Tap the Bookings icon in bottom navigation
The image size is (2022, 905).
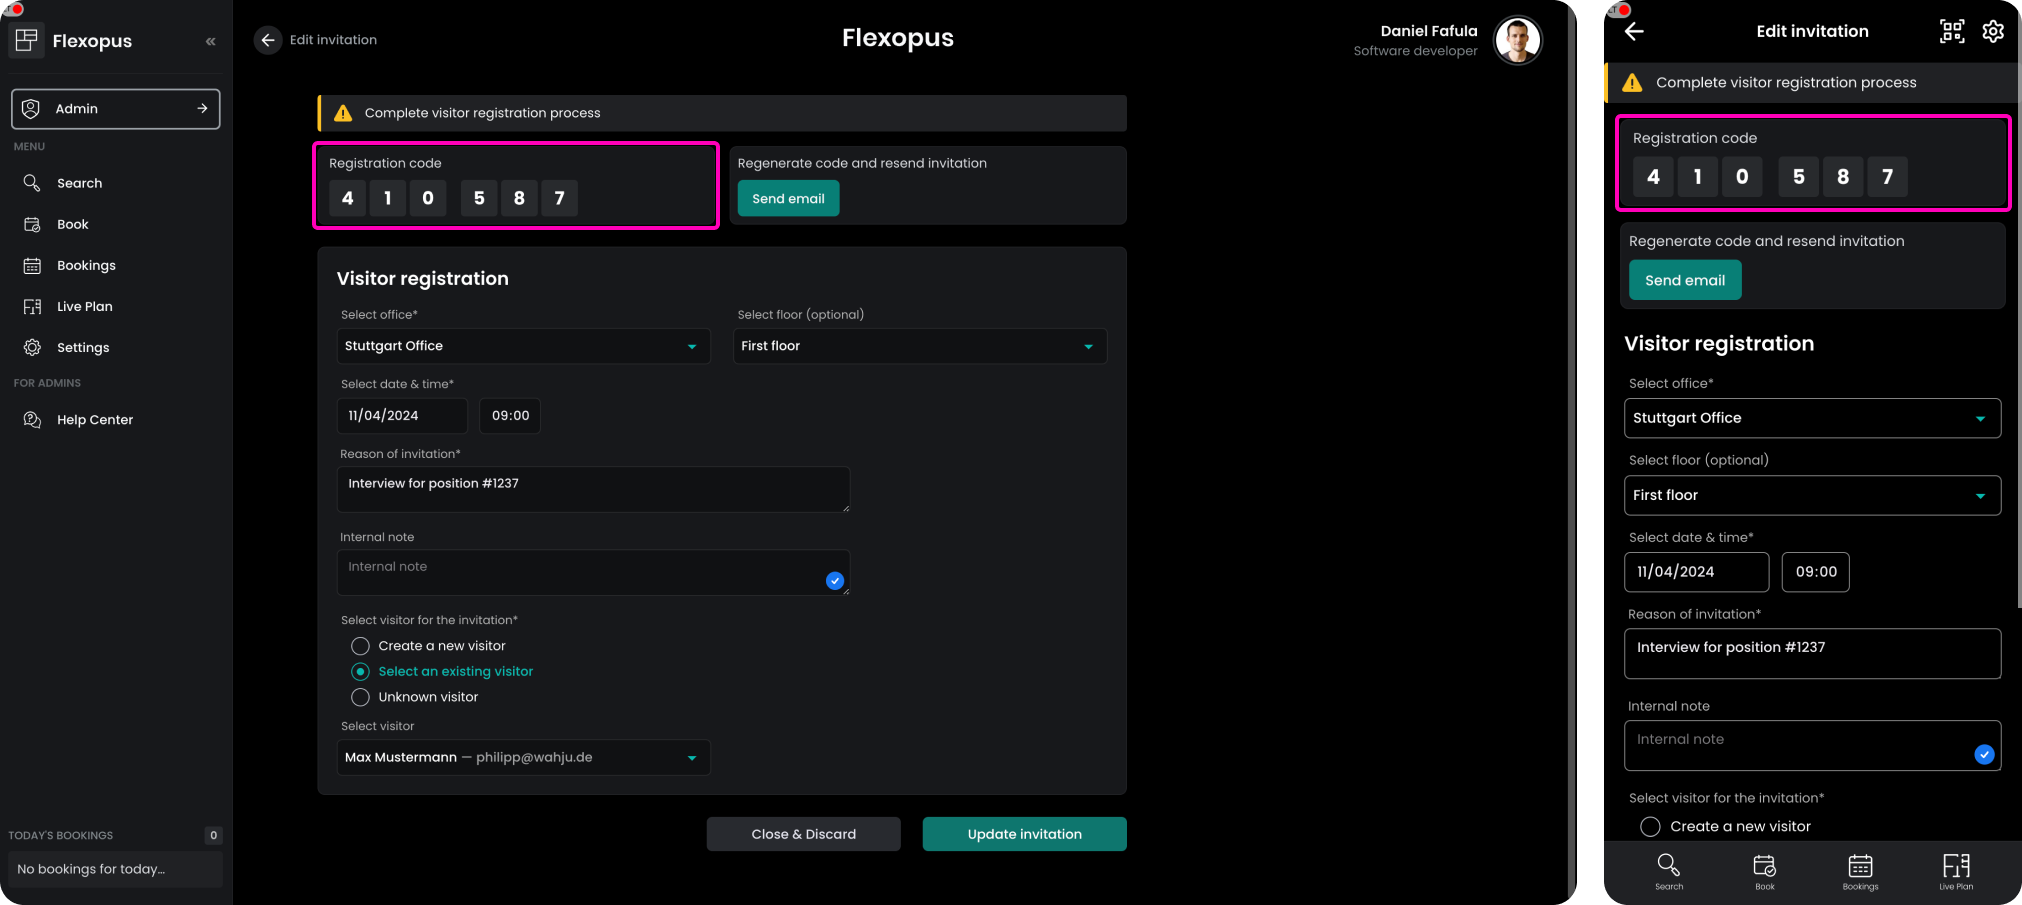point(1860,870)
